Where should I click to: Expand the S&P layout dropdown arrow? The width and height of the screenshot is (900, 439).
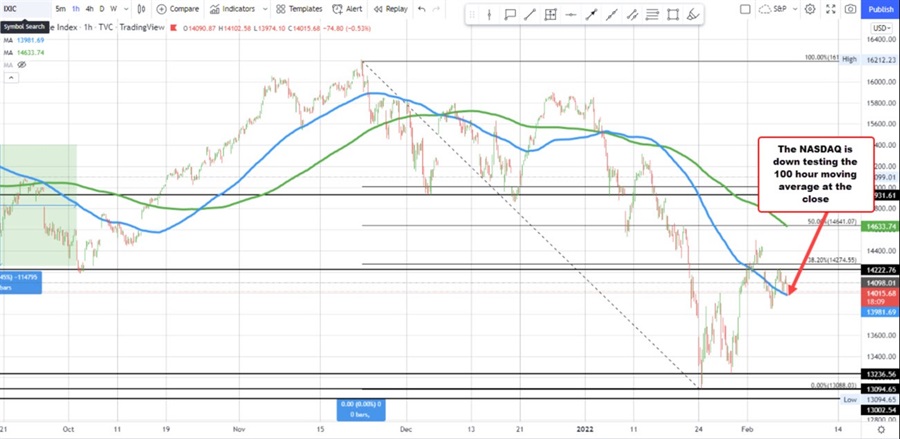tap(796, 9)
